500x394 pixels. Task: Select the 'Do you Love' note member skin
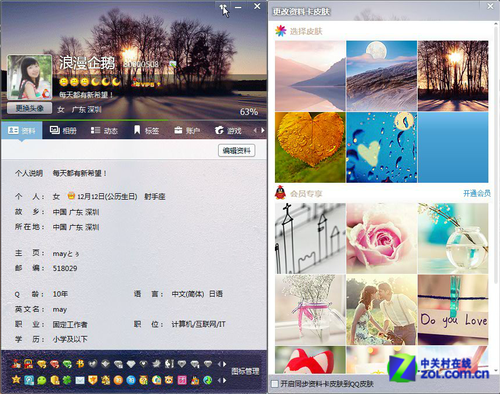point(453,310)
